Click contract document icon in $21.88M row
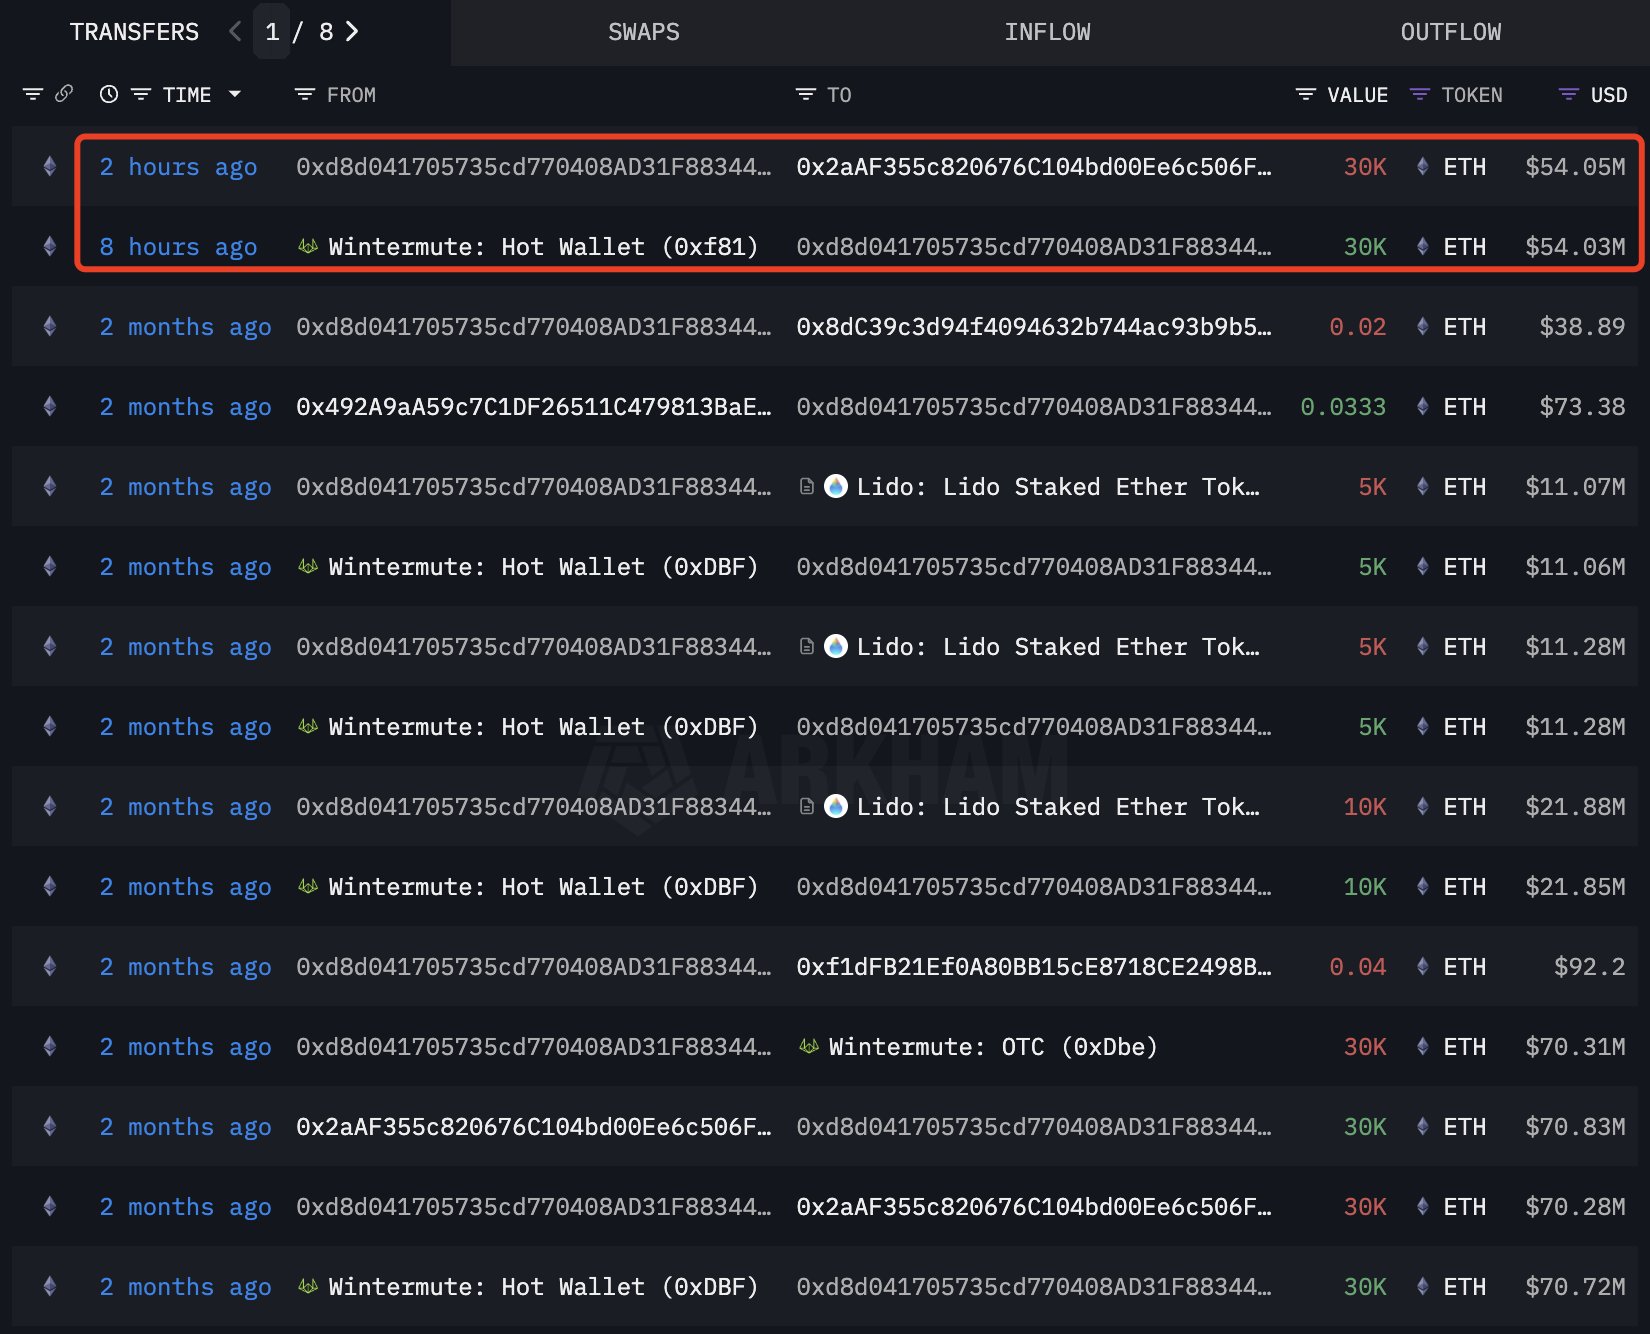Image resolution: width=1650 pixels, height=1334 pixels. (806, 807)
